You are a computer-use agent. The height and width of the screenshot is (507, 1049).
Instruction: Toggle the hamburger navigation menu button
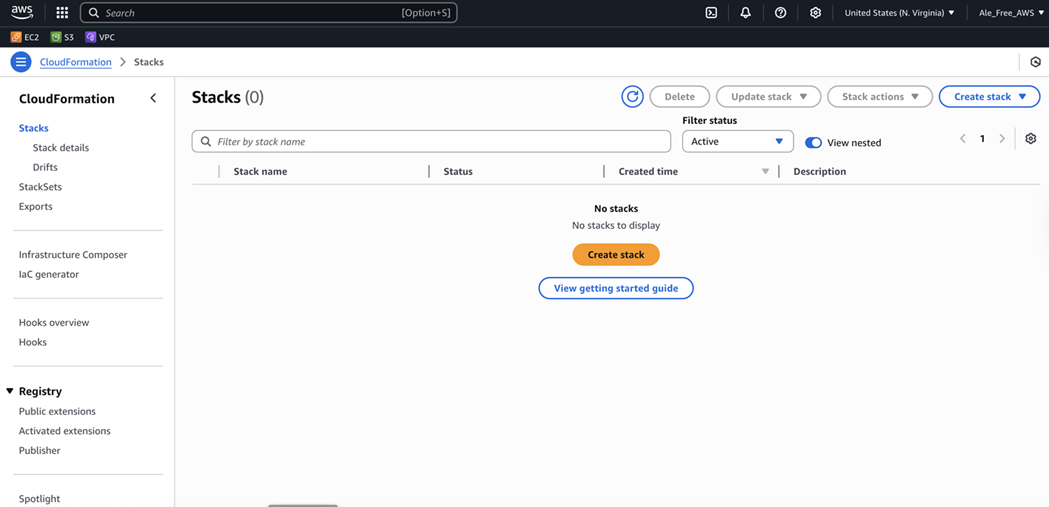21,62
